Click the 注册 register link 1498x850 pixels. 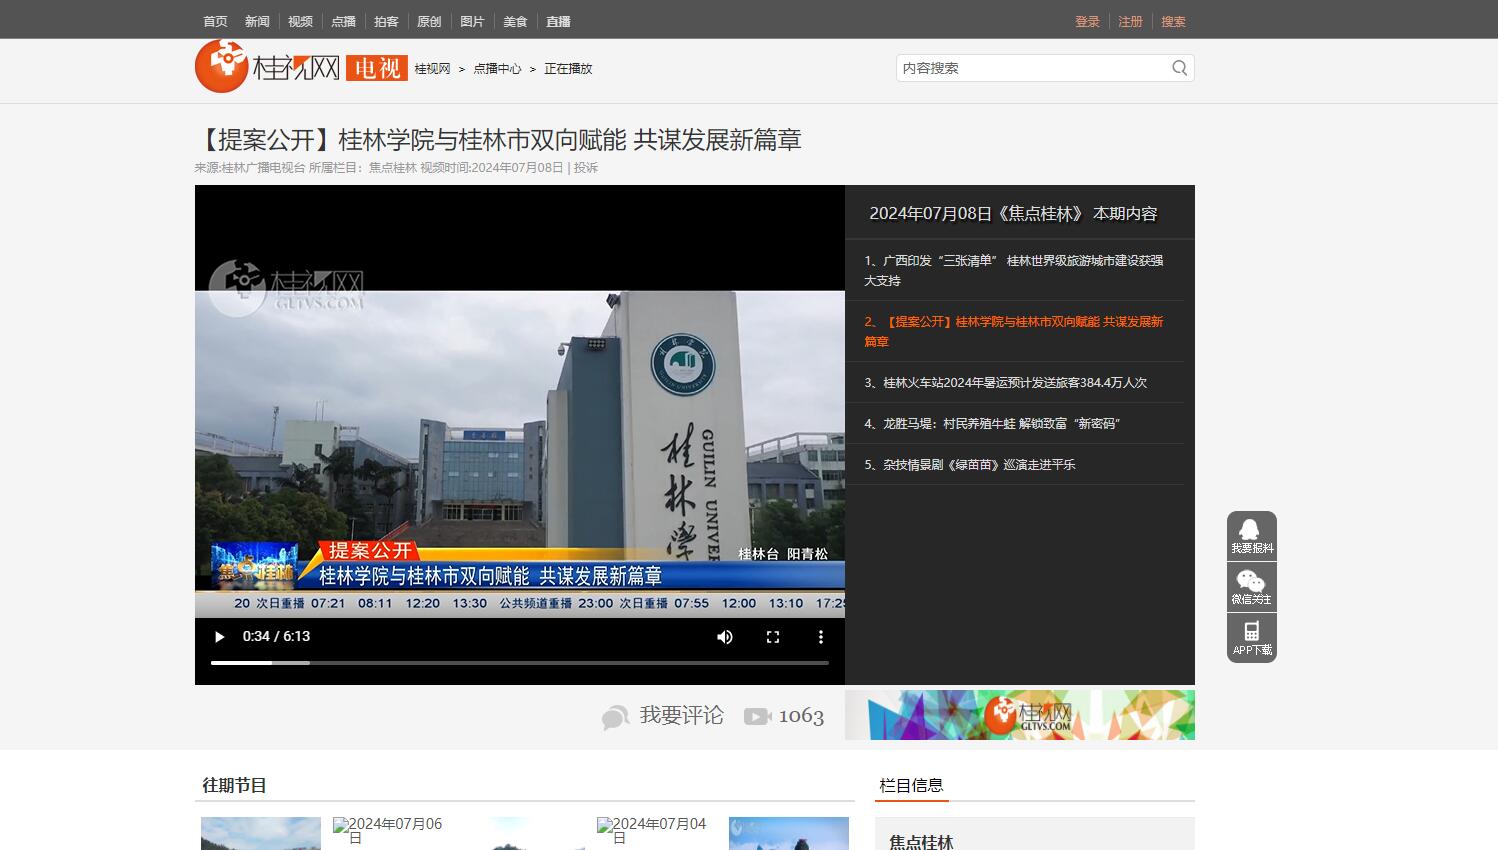click(1130, 21)
